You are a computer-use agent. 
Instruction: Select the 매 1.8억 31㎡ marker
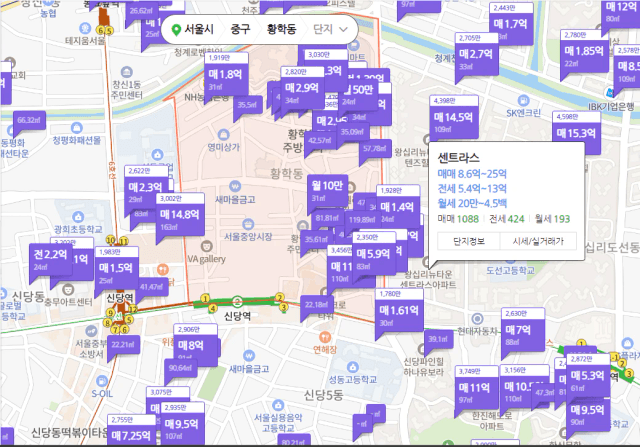pos(226,74)
